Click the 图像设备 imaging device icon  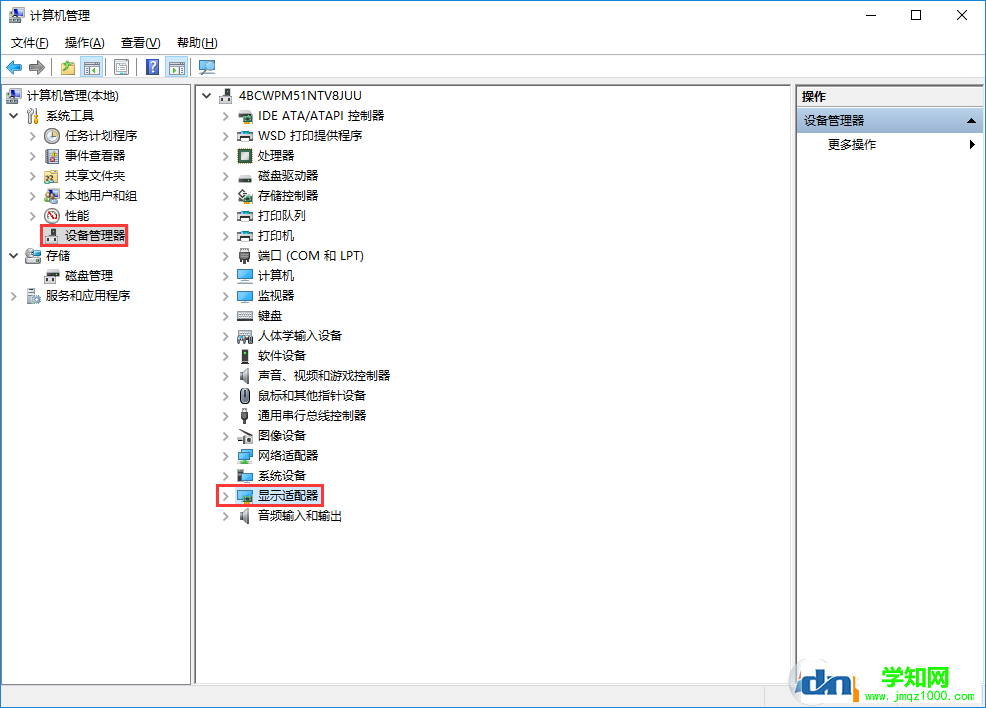click(245, 436)
